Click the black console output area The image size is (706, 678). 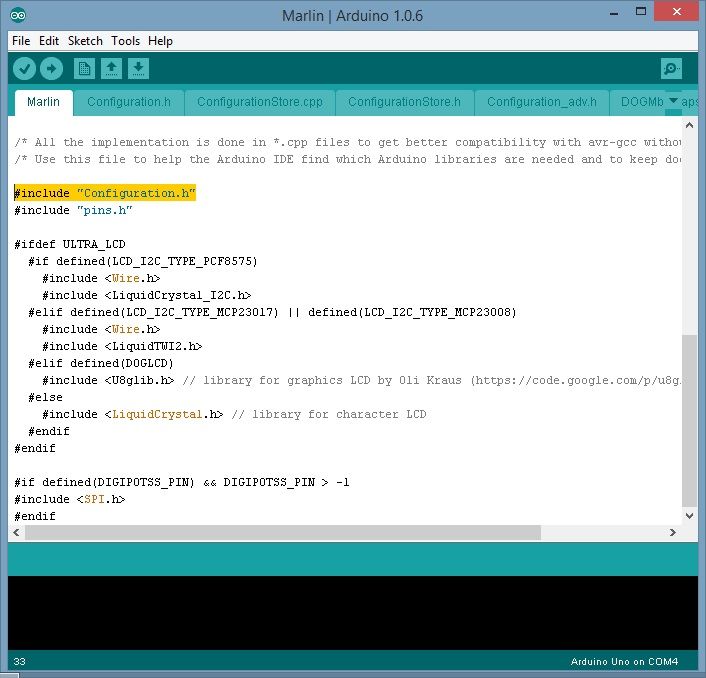pos(353,613)
